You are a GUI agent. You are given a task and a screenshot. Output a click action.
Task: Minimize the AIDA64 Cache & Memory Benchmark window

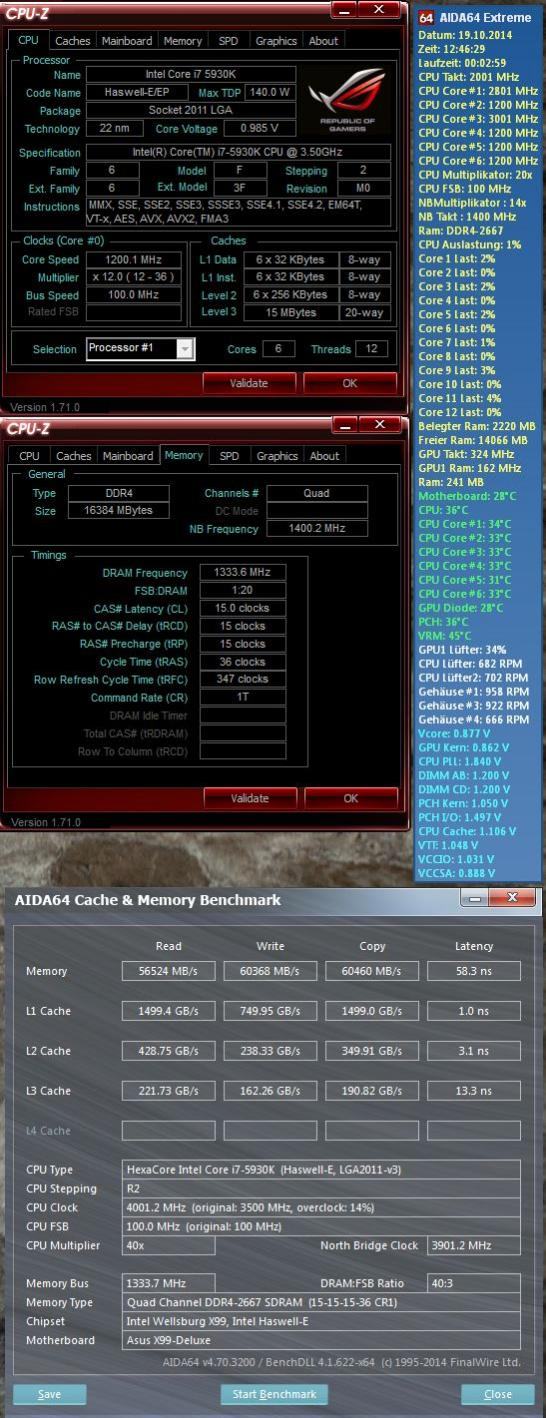click(x=475, y=897)
